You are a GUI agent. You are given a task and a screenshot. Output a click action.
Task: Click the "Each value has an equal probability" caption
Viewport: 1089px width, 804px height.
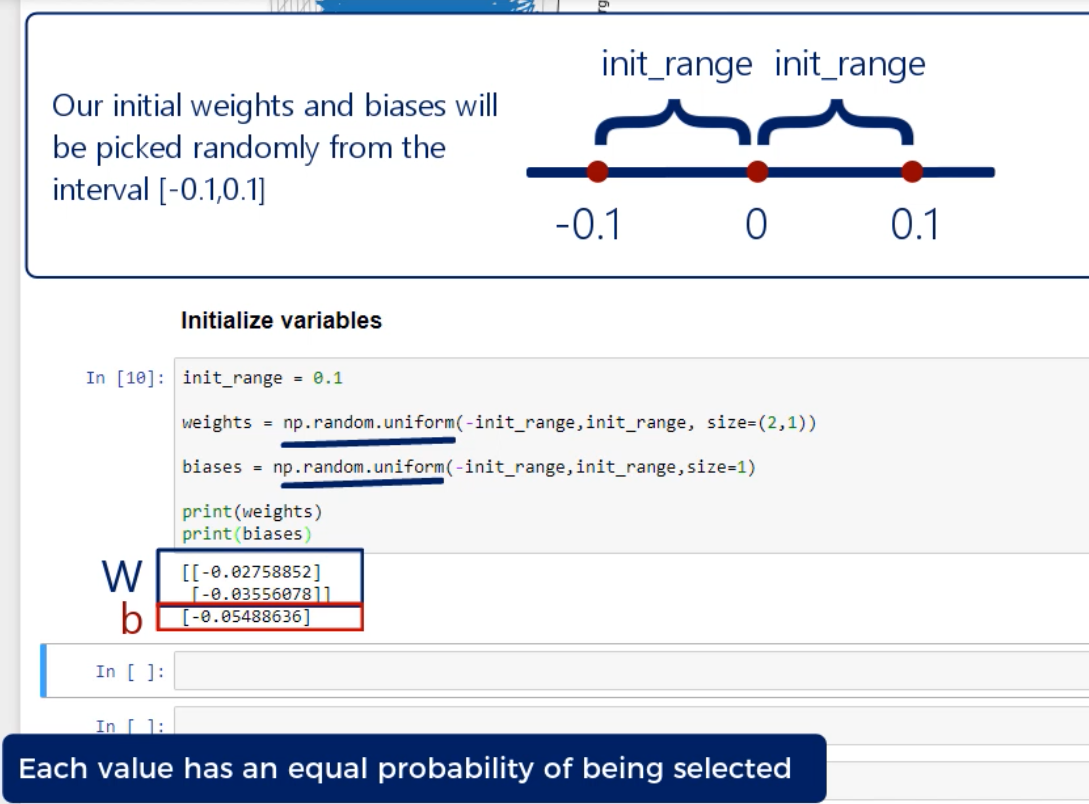coord(405,769)
